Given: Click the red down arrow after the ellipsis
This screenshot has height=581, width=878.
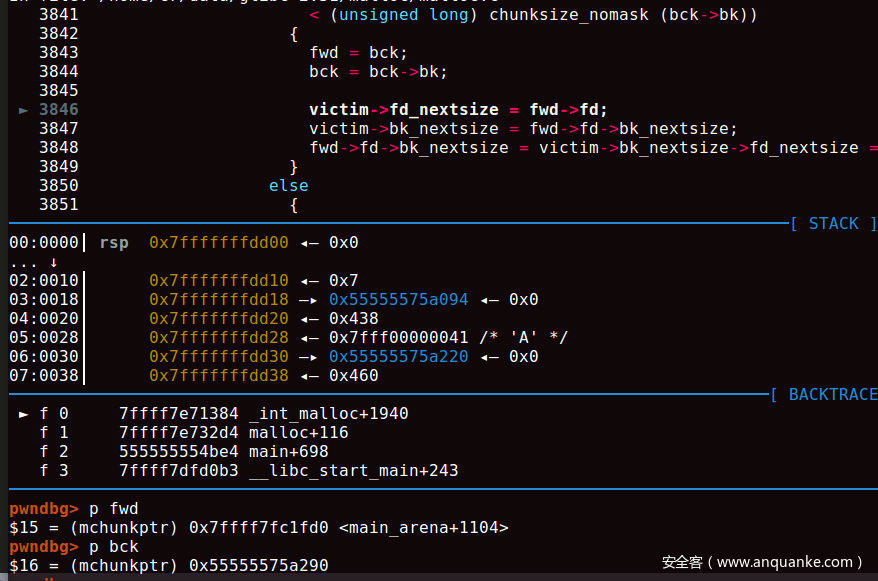Looking at the screenshot, I should 53,262.
